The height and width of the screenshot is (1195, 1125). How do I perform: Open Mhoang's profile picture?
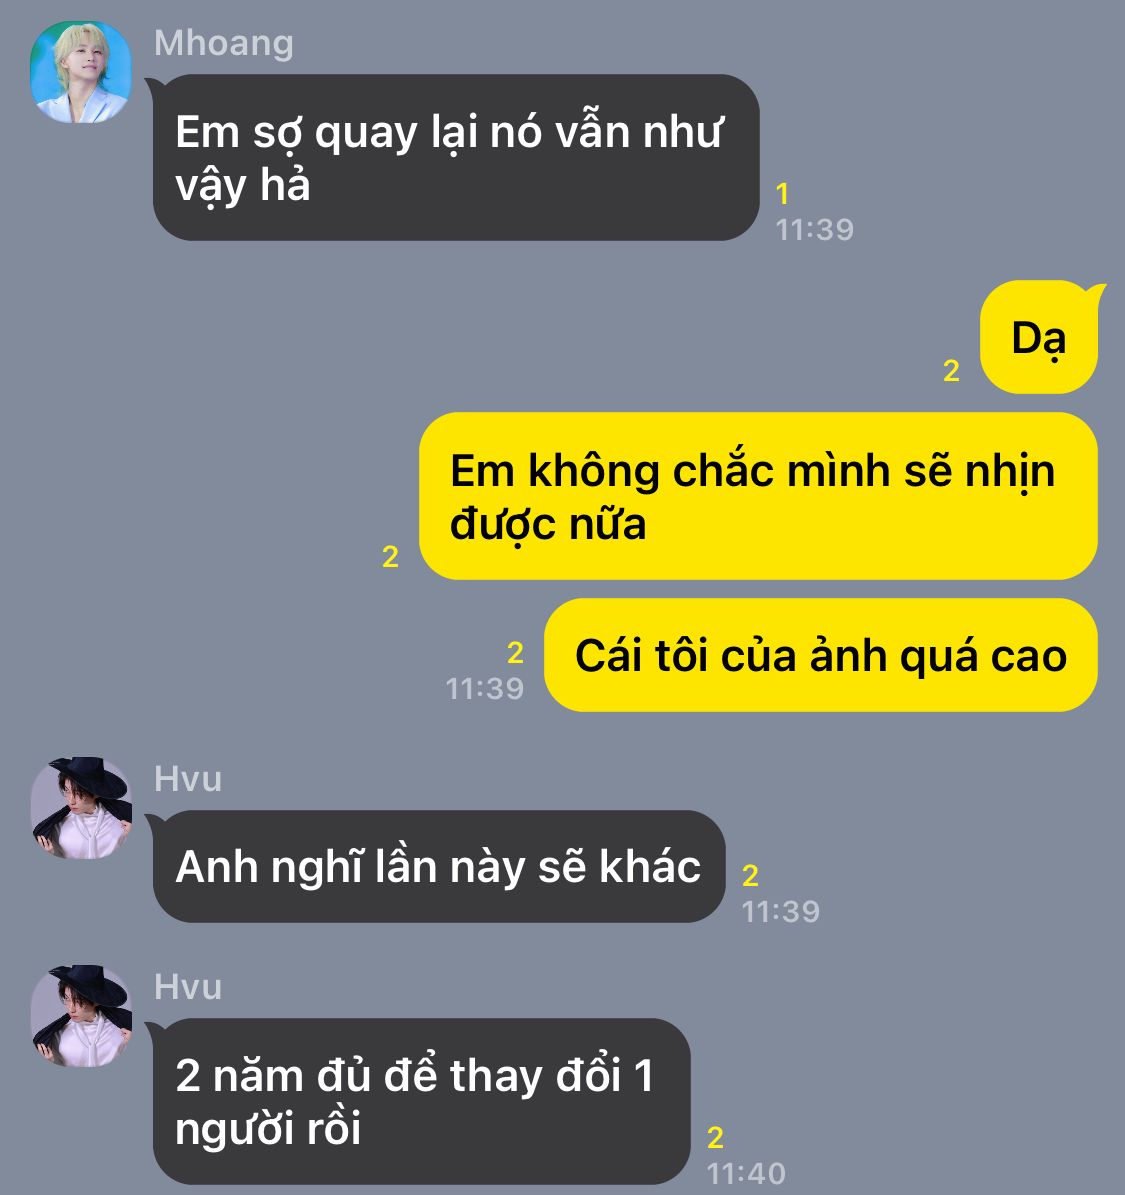click(x=80, y=72)
